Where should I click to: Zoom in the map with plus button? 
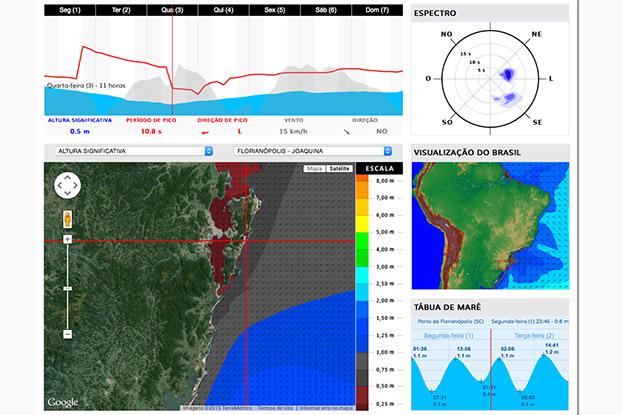pyautogui.click(x=67, y=239)
